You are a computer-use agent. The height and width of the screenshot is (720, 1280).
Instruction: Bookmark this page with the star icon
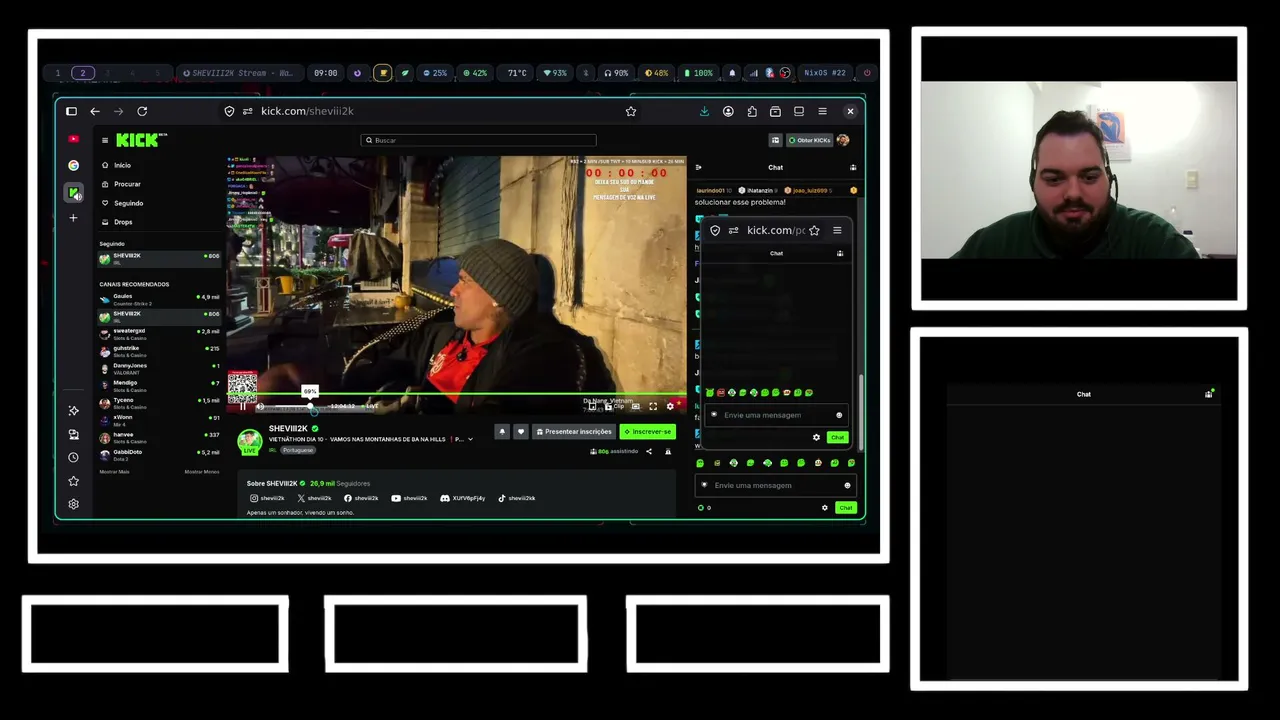[x=631, y=111]
